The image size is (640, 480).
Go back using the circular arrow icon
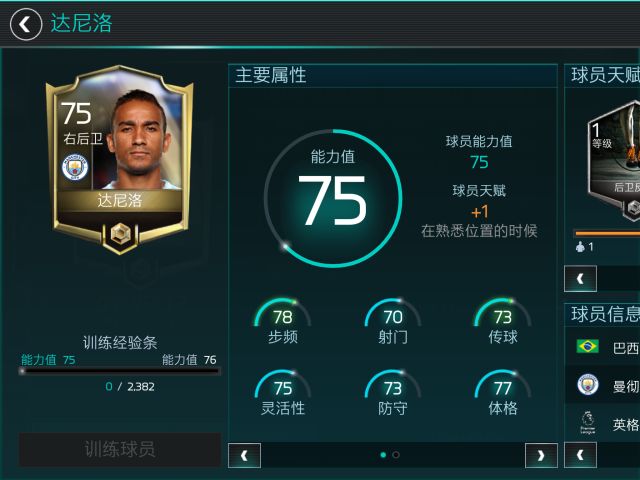click(26, 24)
